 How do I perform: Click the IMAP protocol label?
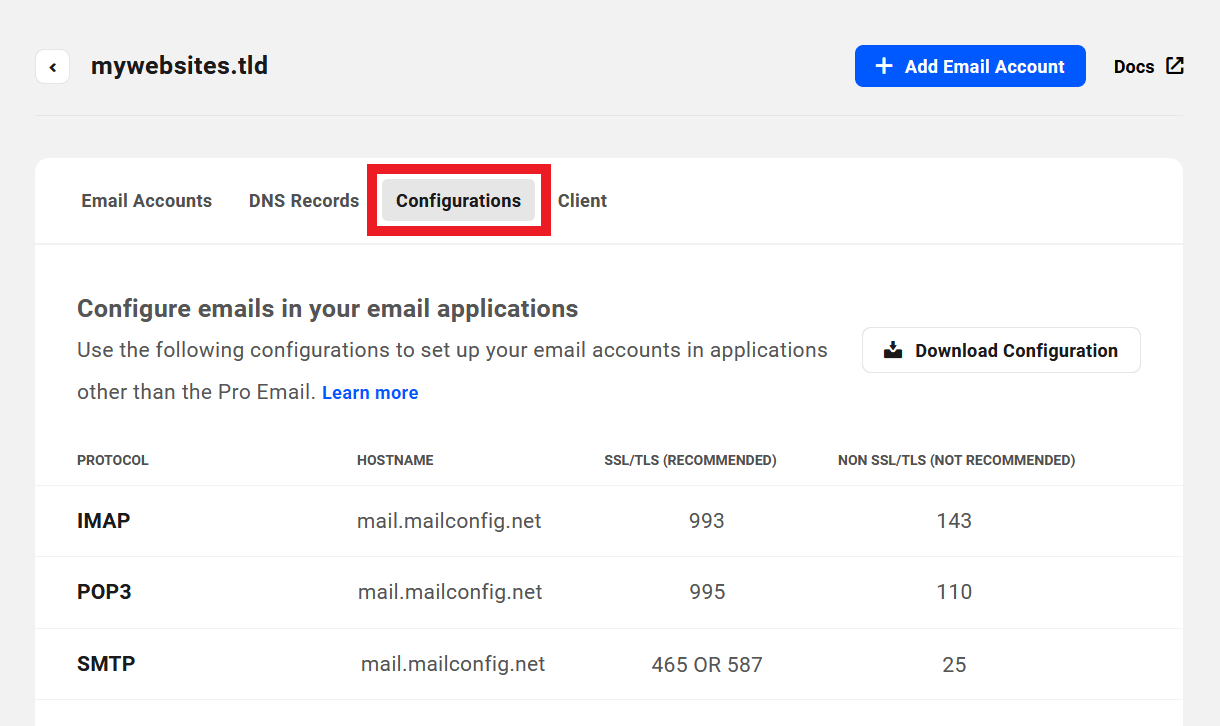[104, 521]
